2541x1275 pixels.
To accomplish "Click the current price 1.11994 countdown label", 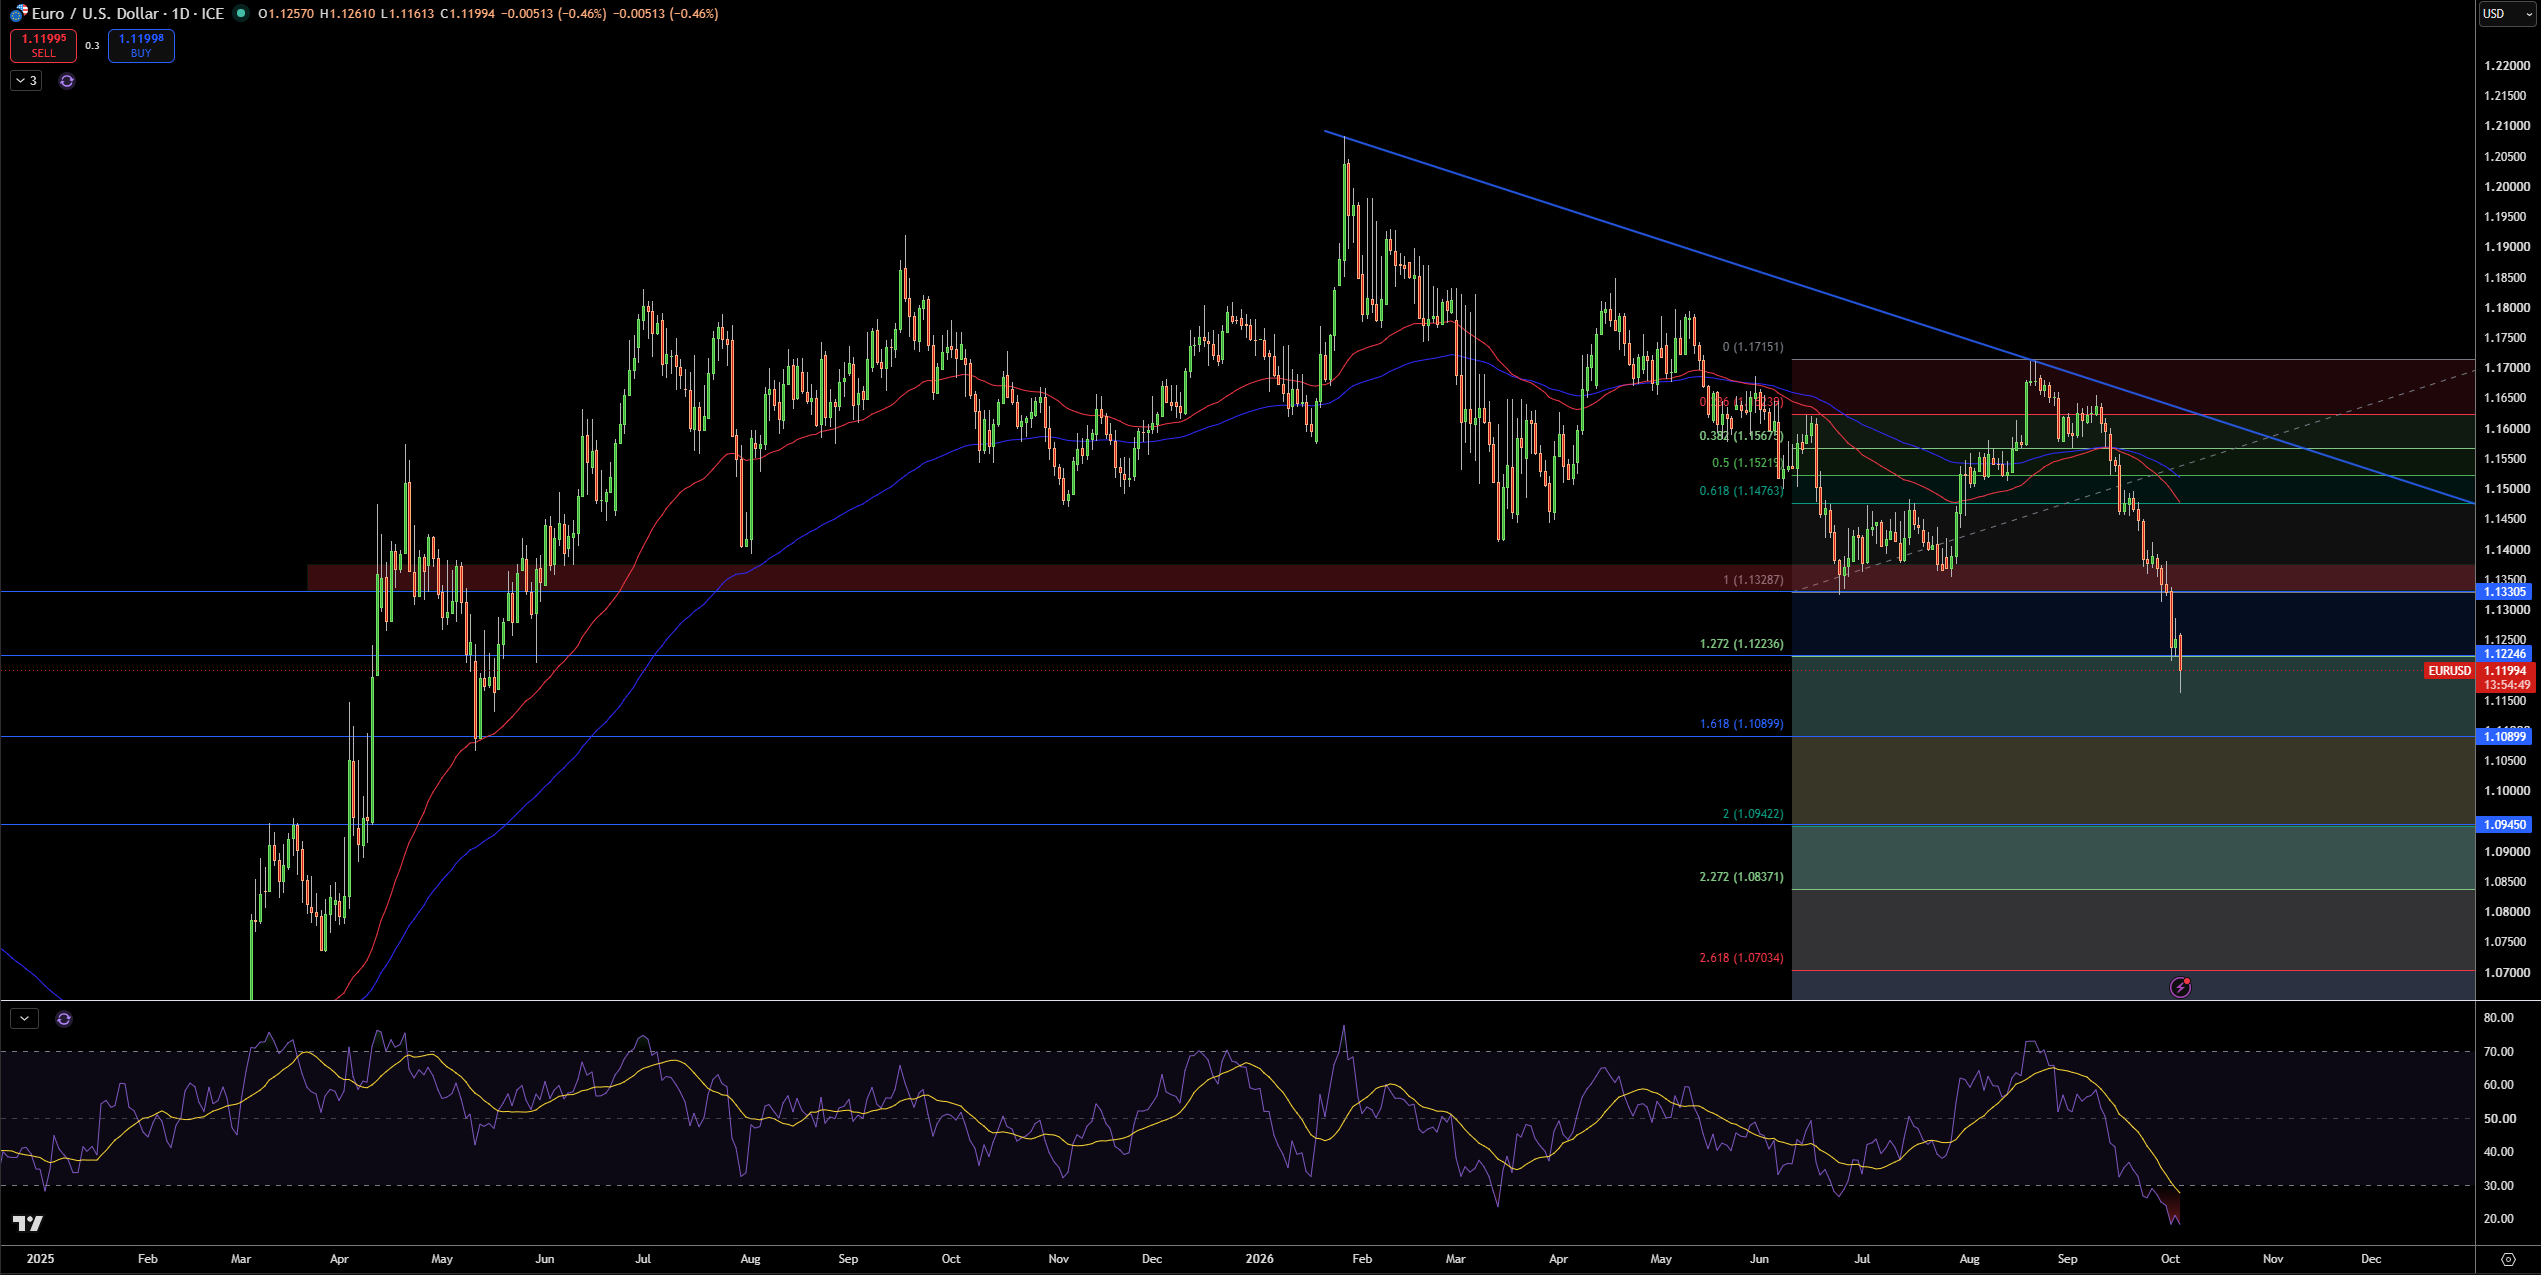I will click(x=2505, y=678).
